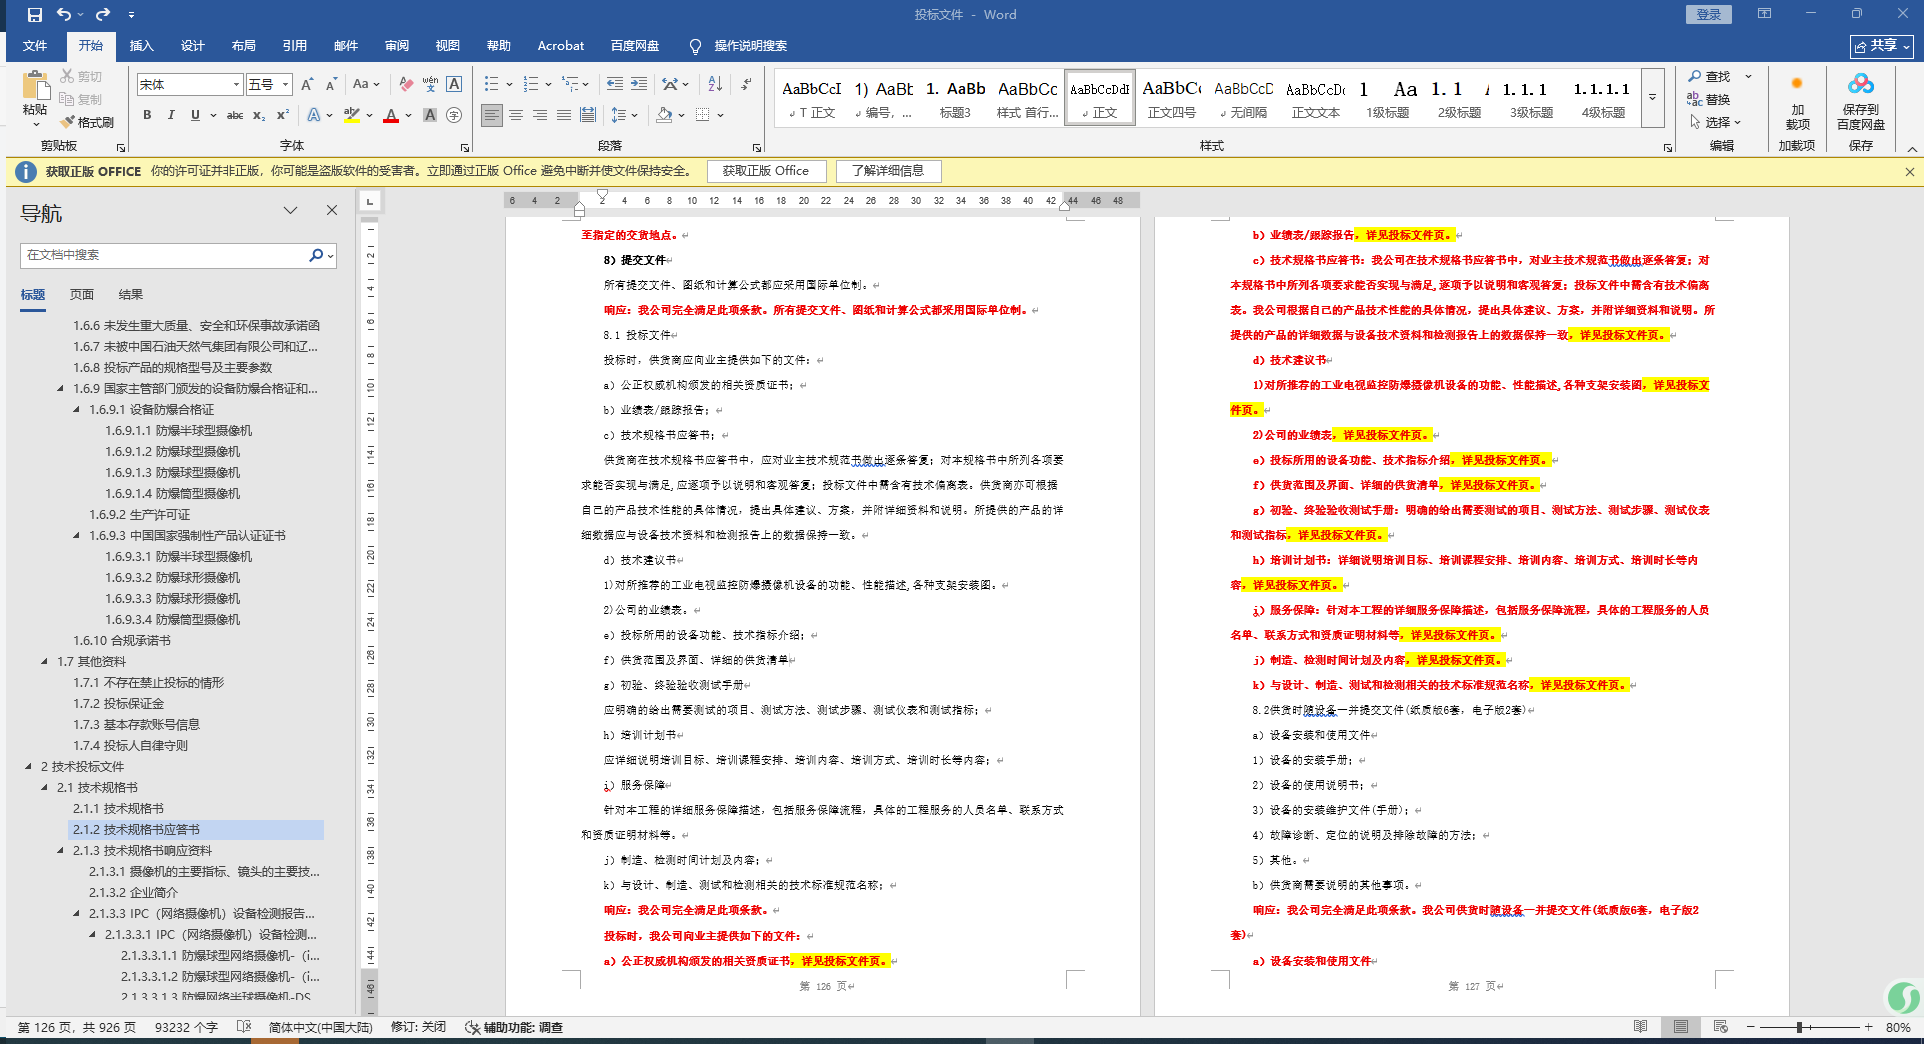Screen dimensions: 1924x1044
Task: Click the 保存到百度网盘 cloud icon
Action: coord(1860,100)
